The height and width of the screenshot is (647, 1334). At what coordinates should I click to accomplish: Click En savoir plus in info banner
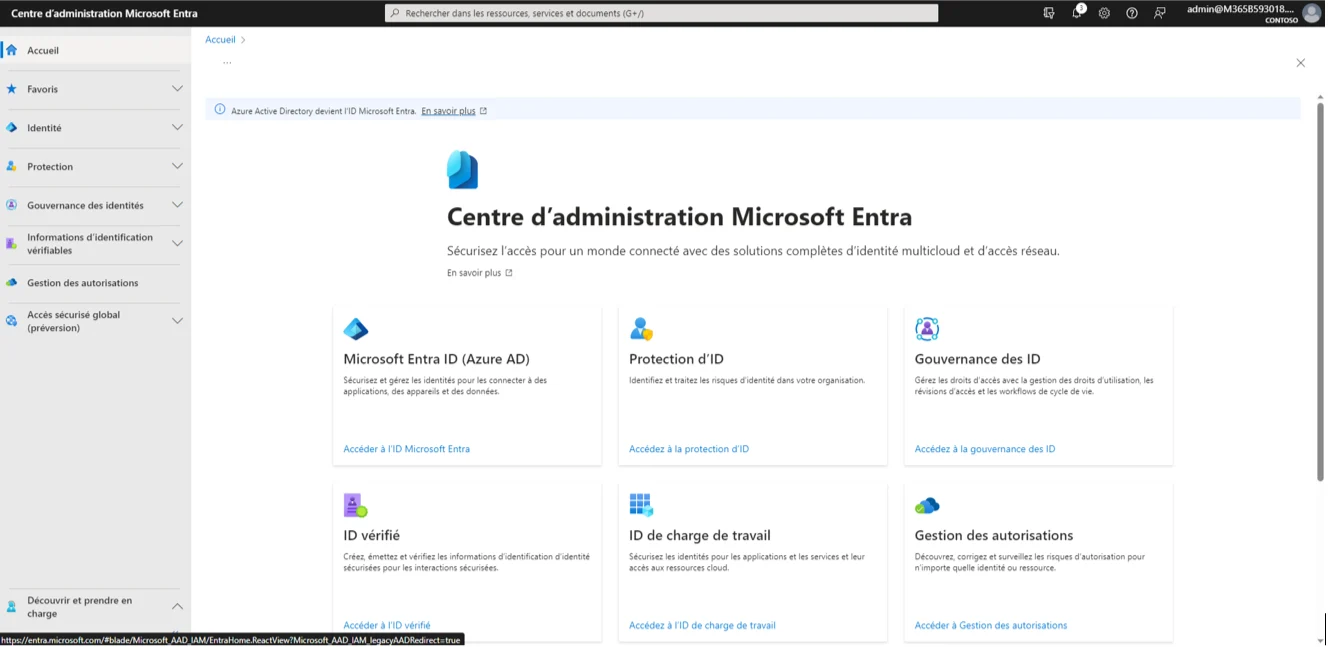pos(448,111)
